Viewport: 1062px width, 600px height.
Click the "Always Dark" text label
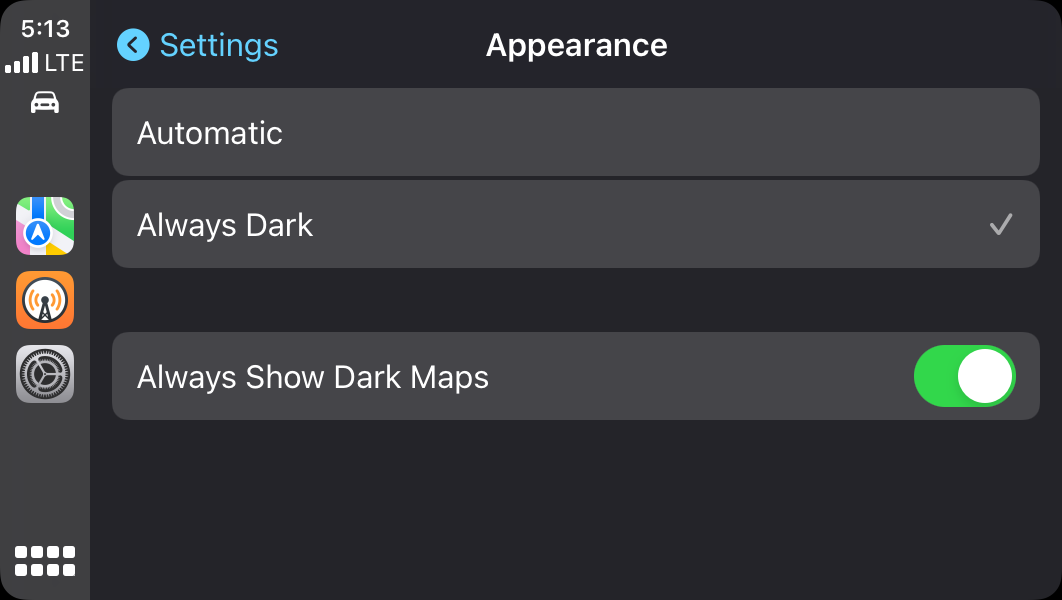225,225
